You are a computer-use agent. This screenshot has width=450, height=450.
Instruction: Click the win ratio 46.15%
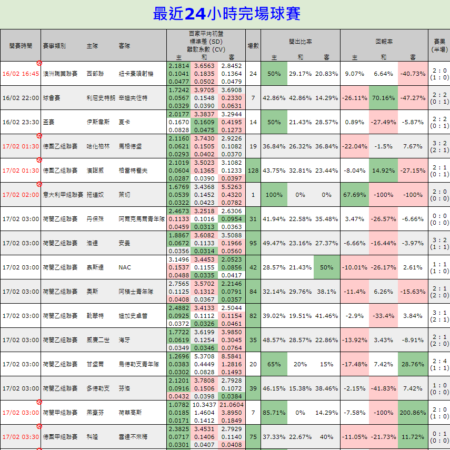[x=274, y=389]
